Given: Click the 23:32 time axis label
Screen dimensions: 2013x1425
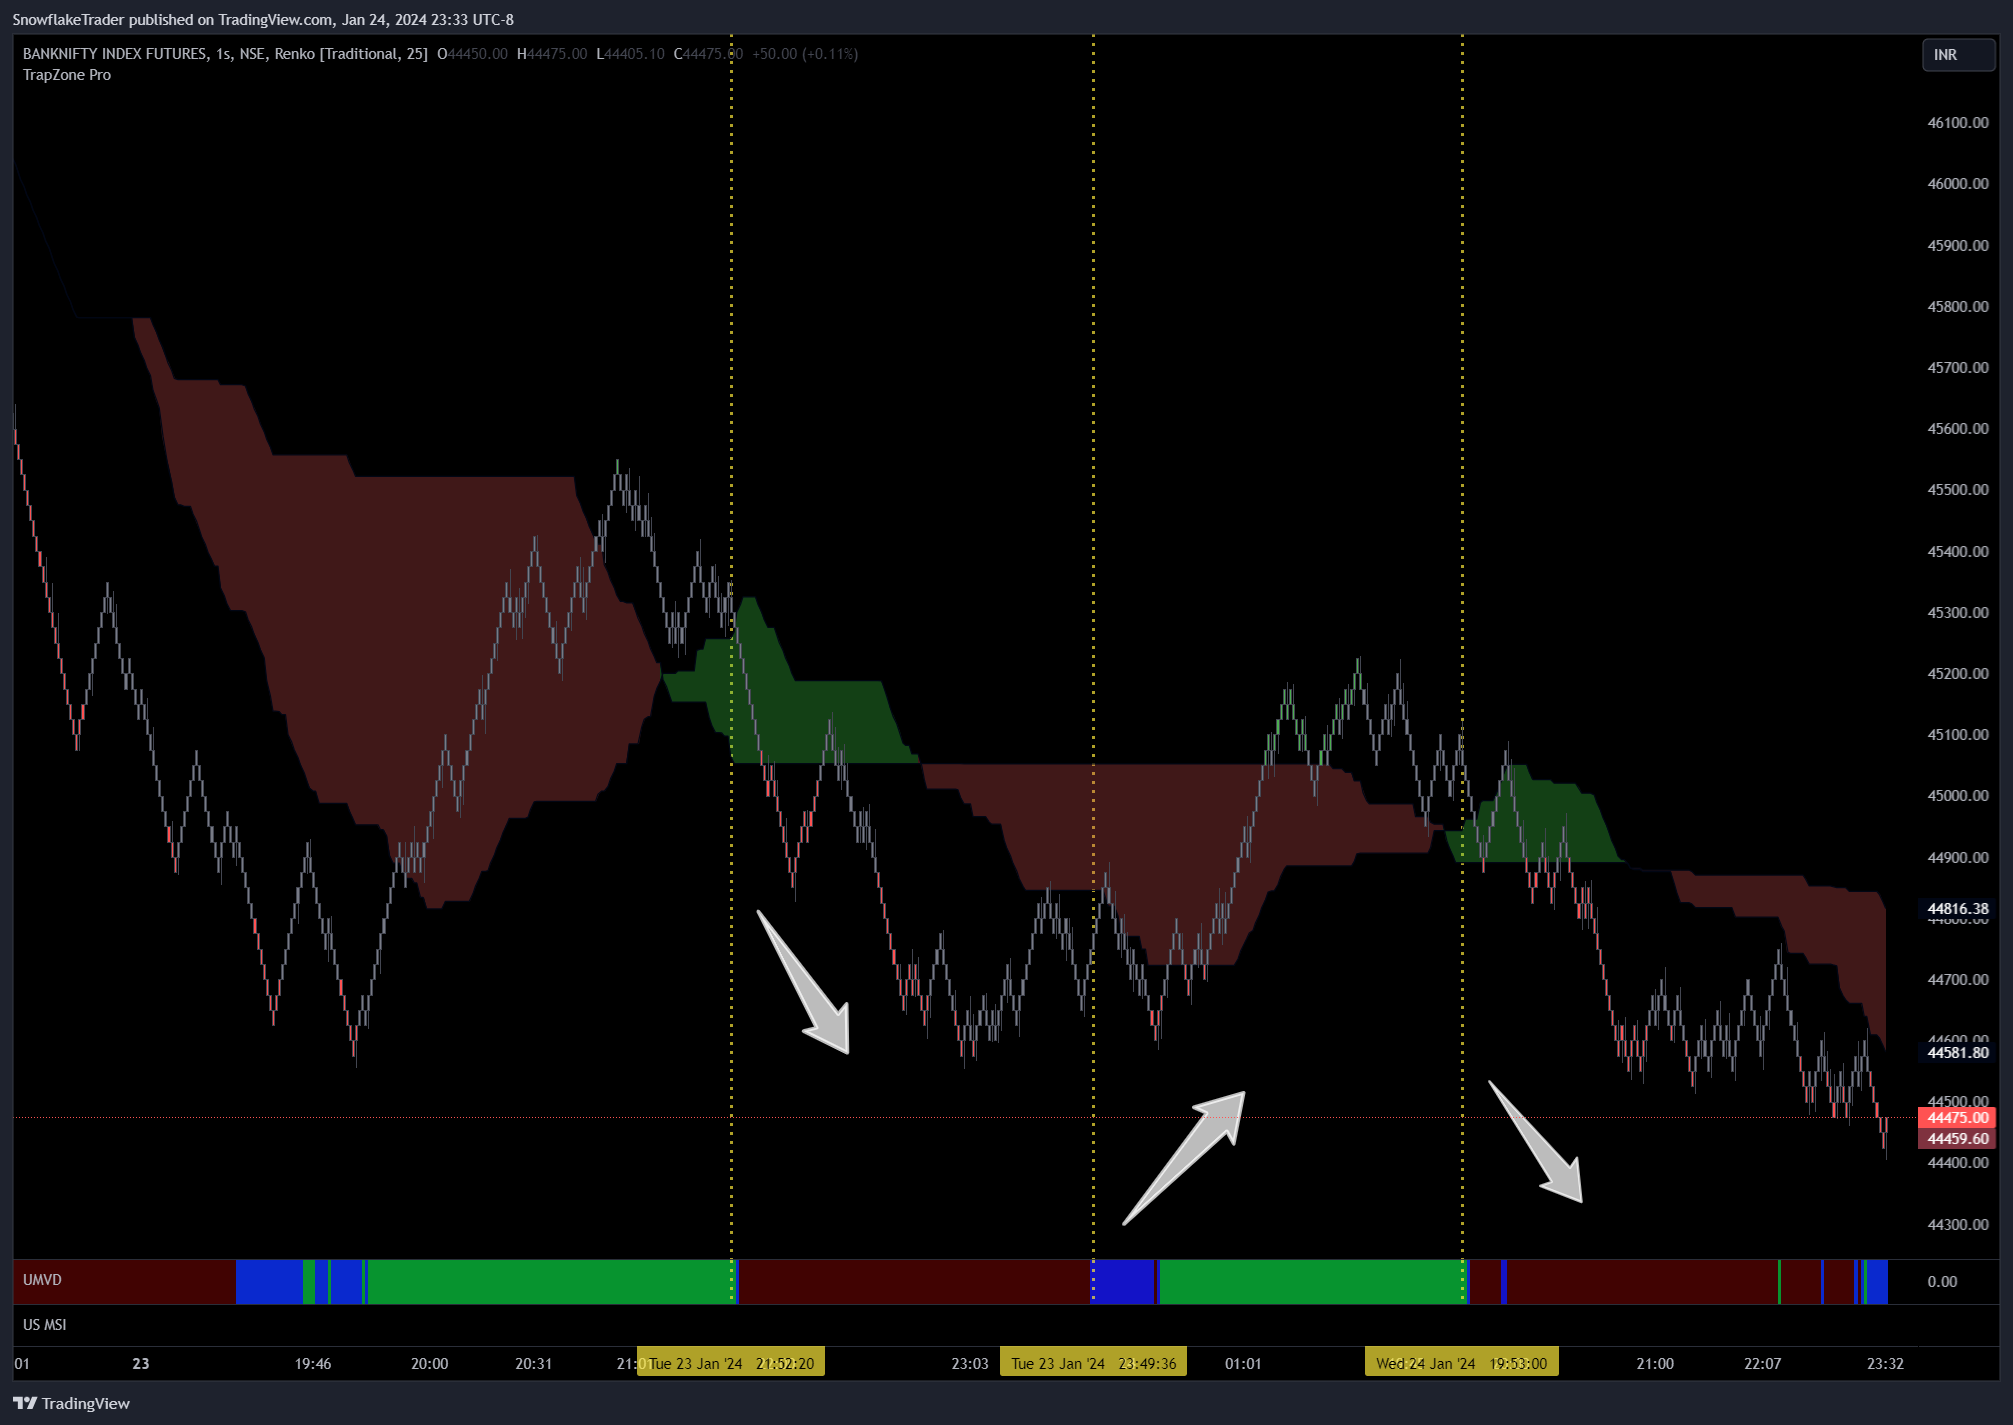Looking at the screenshot, I should 1885,1364.
